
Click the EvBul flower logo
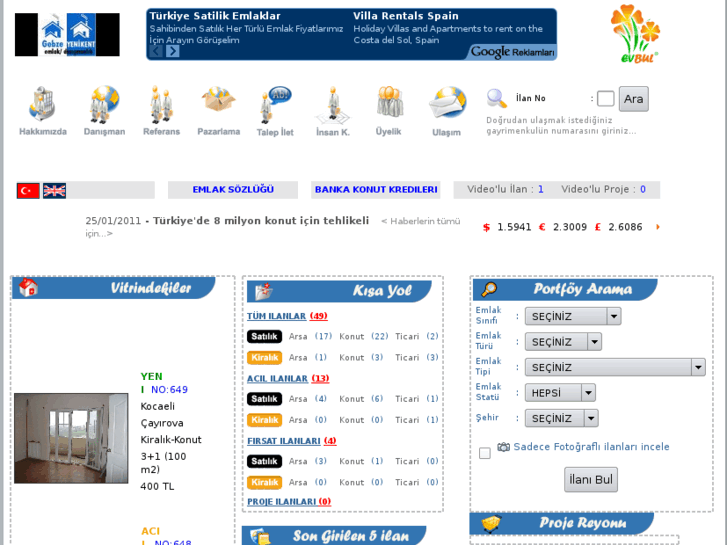636,33
